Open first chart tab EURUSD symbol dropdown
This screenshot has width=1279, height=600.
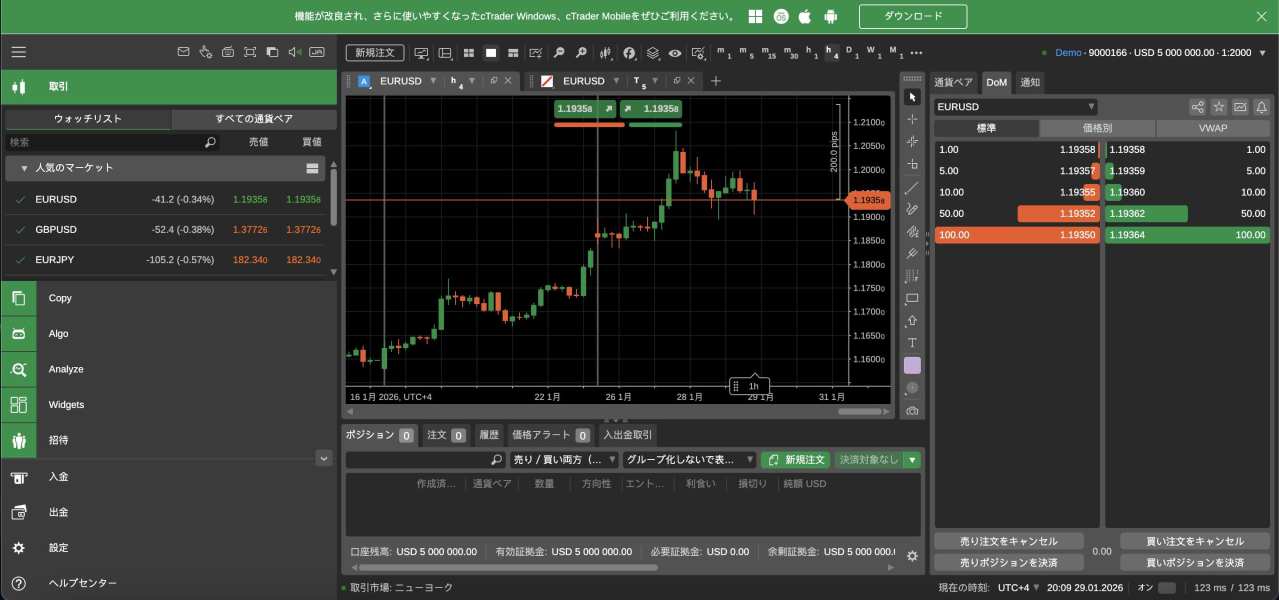pos(434,81)
